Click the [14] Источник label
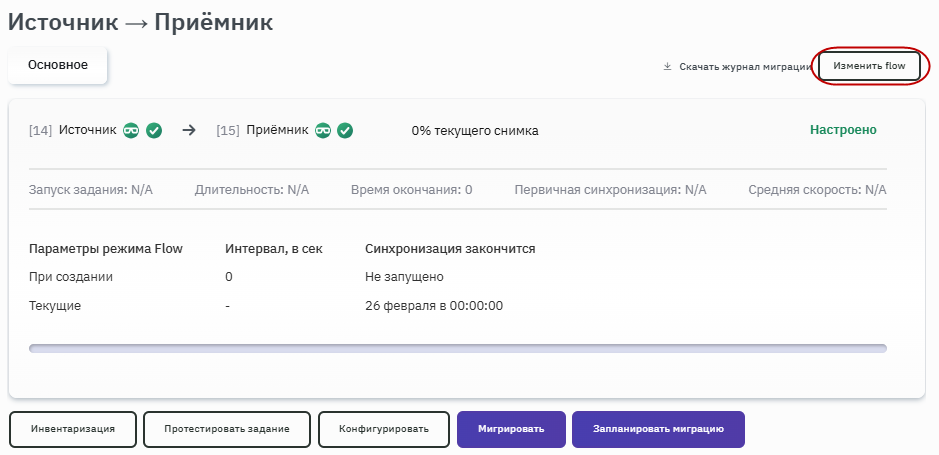 tap(73, 130)
